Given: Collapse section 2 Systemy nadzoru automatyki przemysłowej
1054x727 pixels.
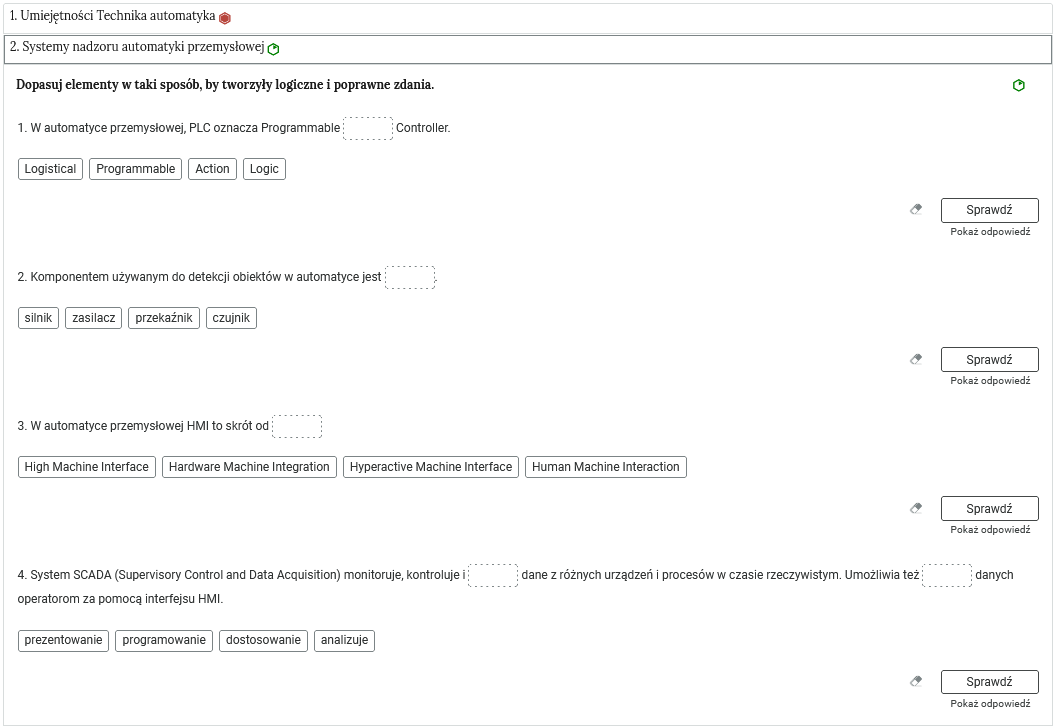Looking at the screenshot, I should (136, 47).
